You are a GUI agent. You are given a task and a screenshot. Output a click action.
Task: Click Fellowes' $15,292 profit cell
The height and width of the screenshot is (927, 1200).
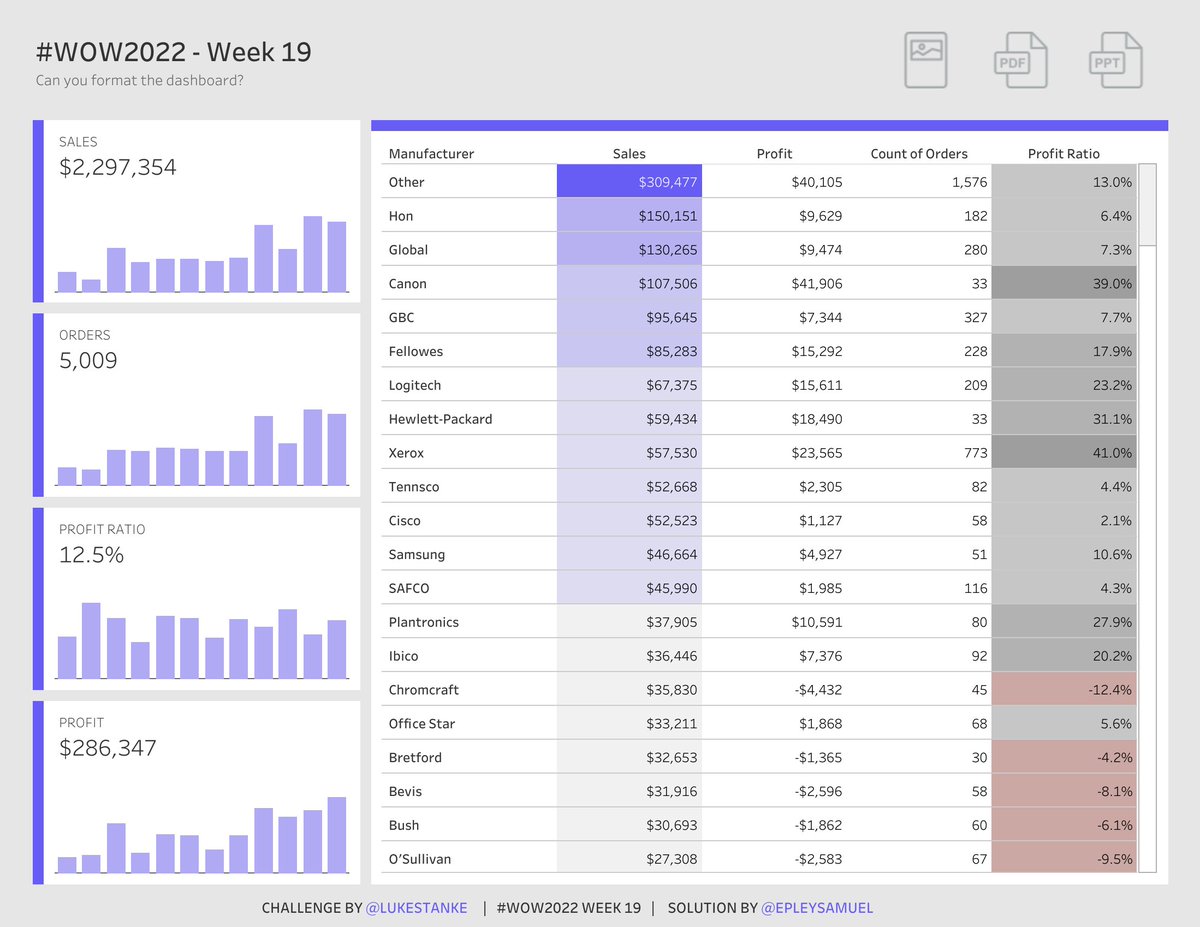(774, 351)
